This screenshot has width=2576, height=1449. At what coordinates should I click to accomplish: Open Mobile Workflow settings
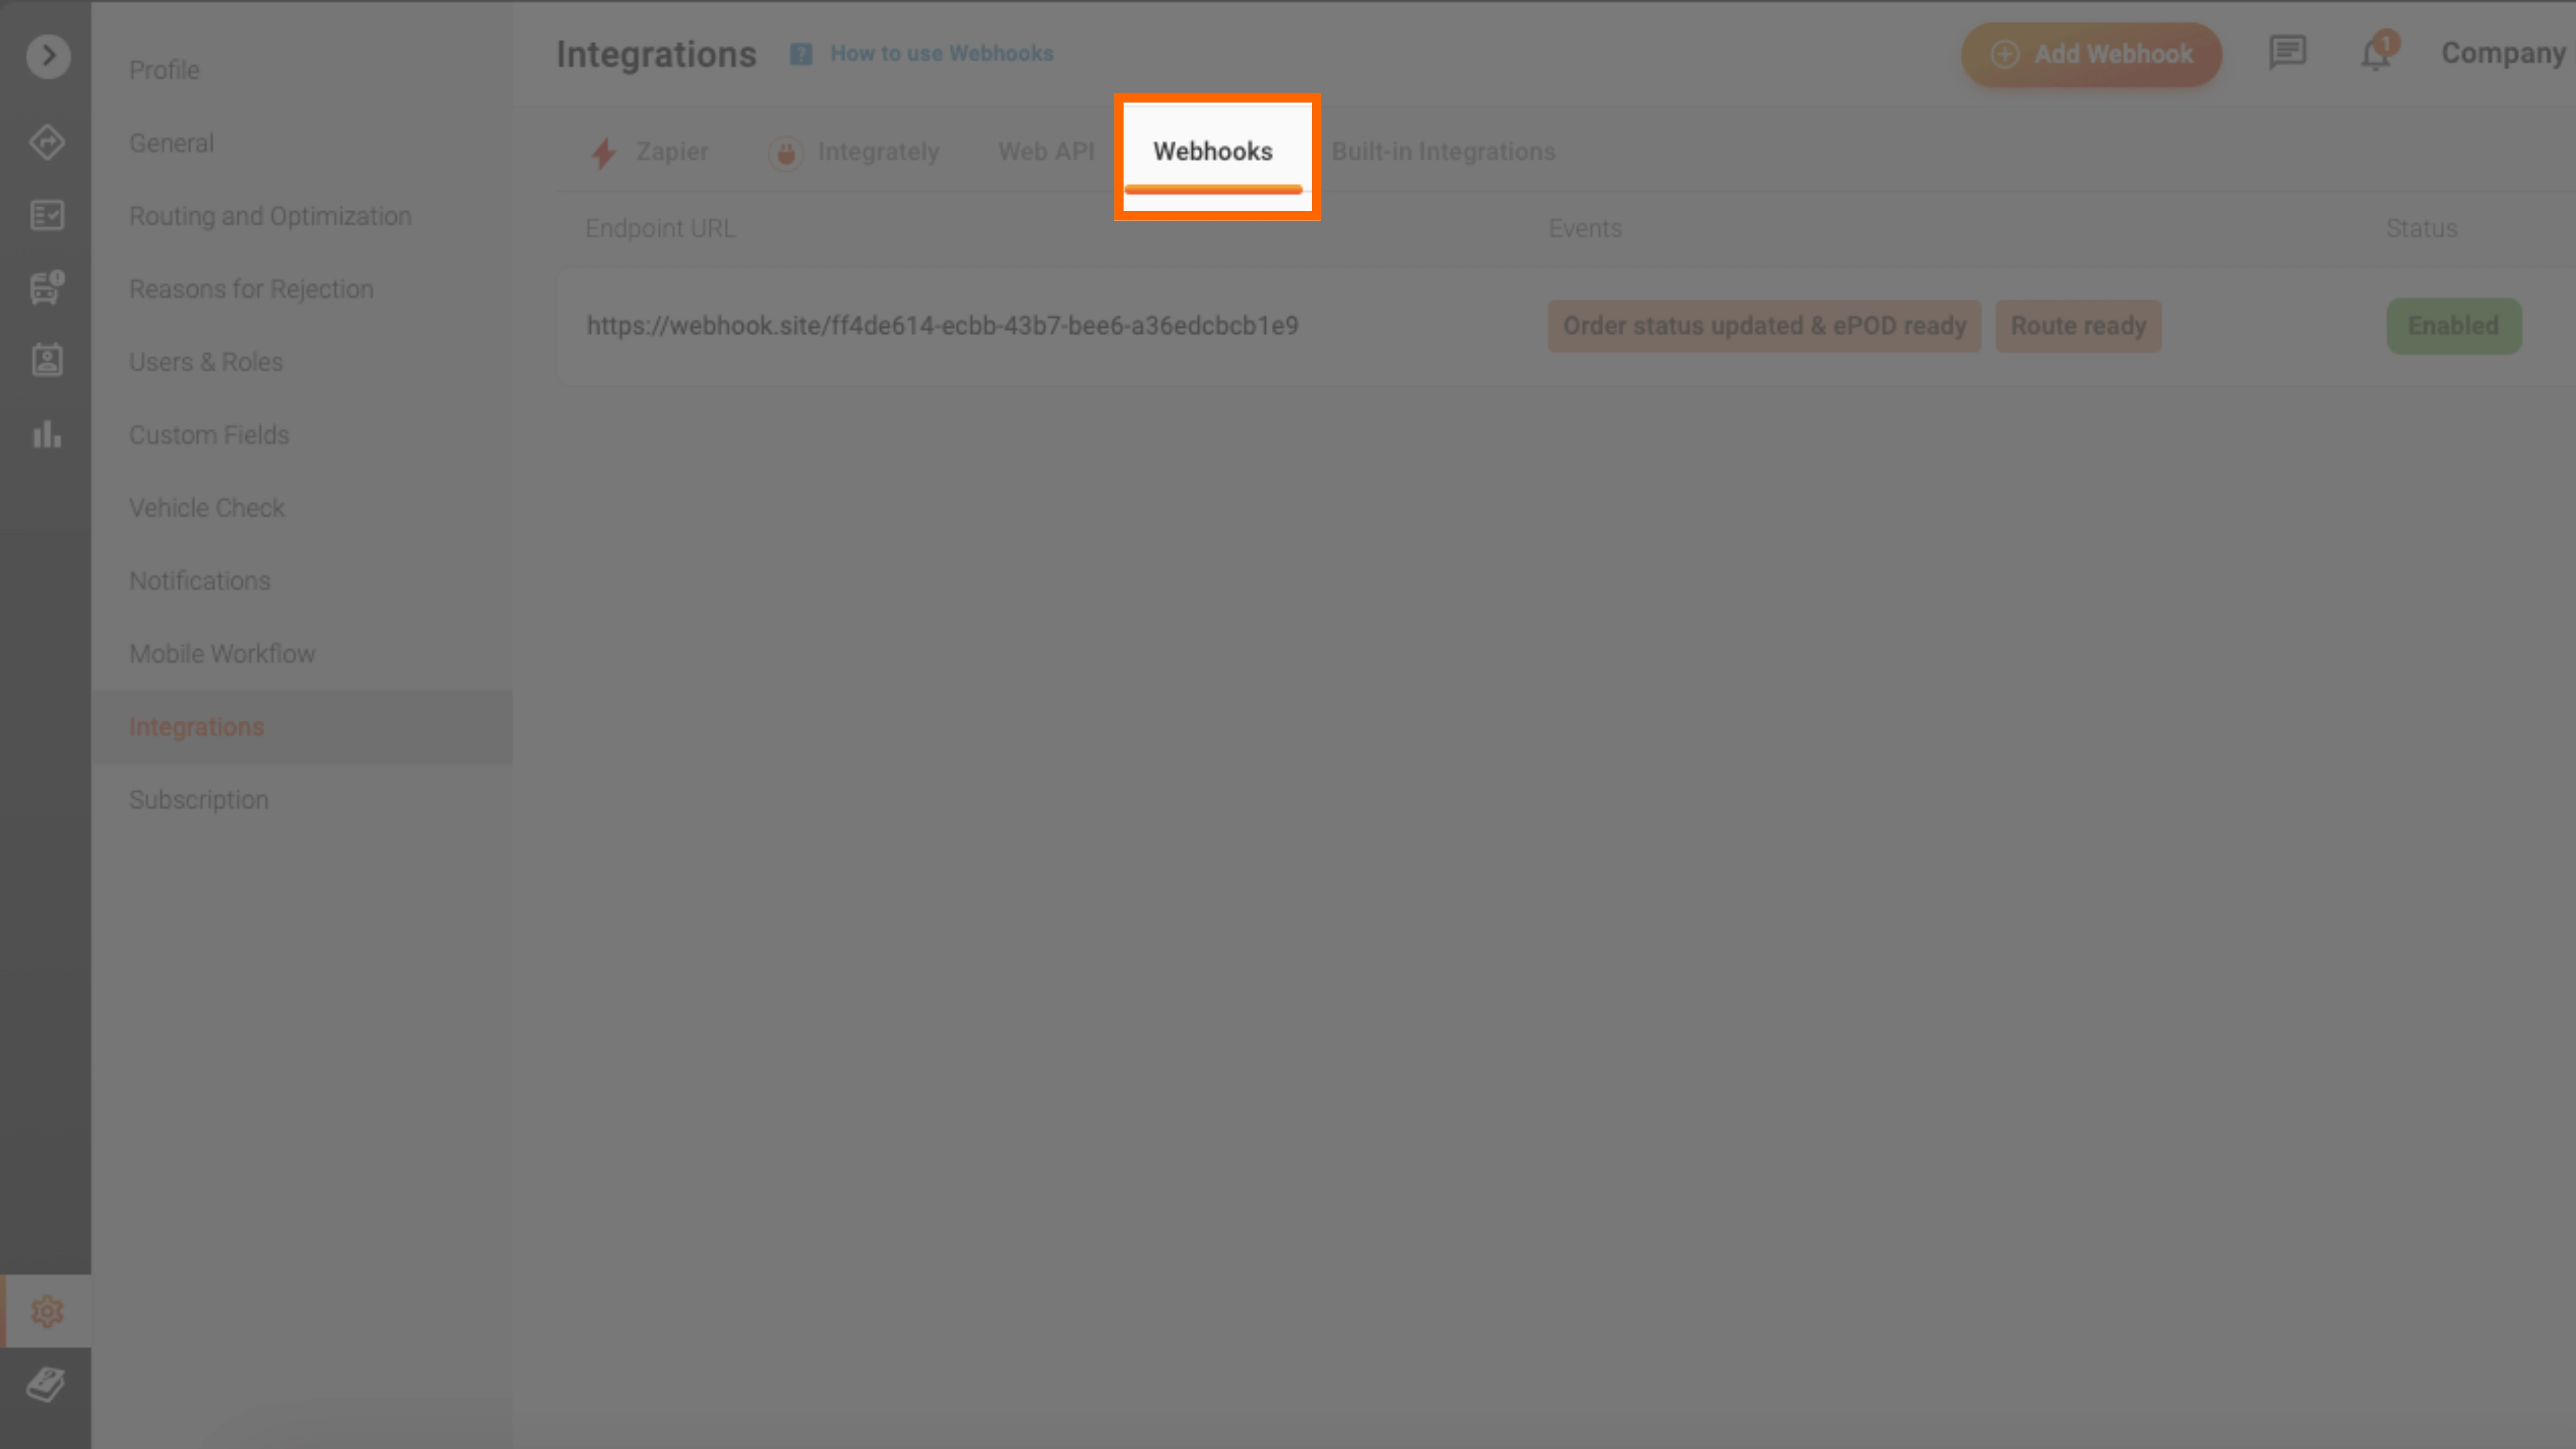click(x=222, y=654)
